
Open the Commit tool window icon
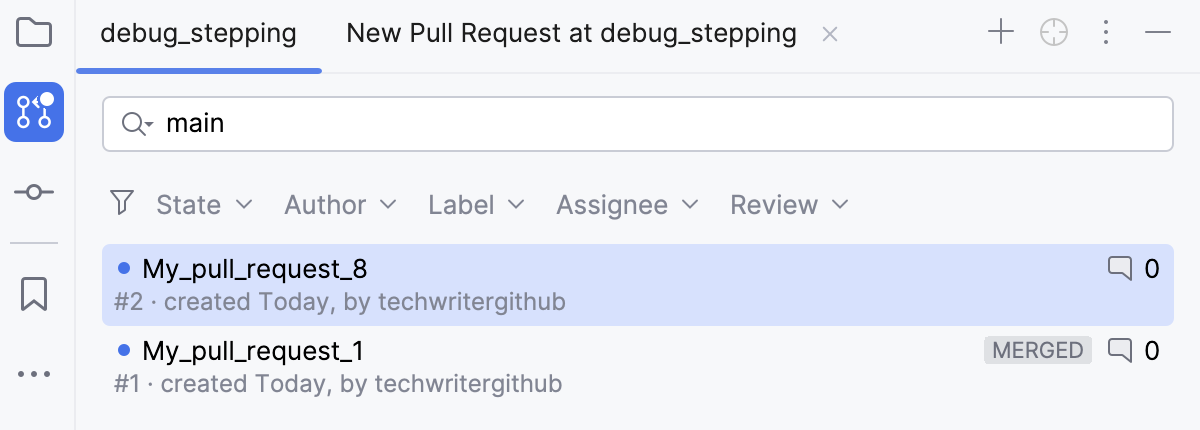34,192
